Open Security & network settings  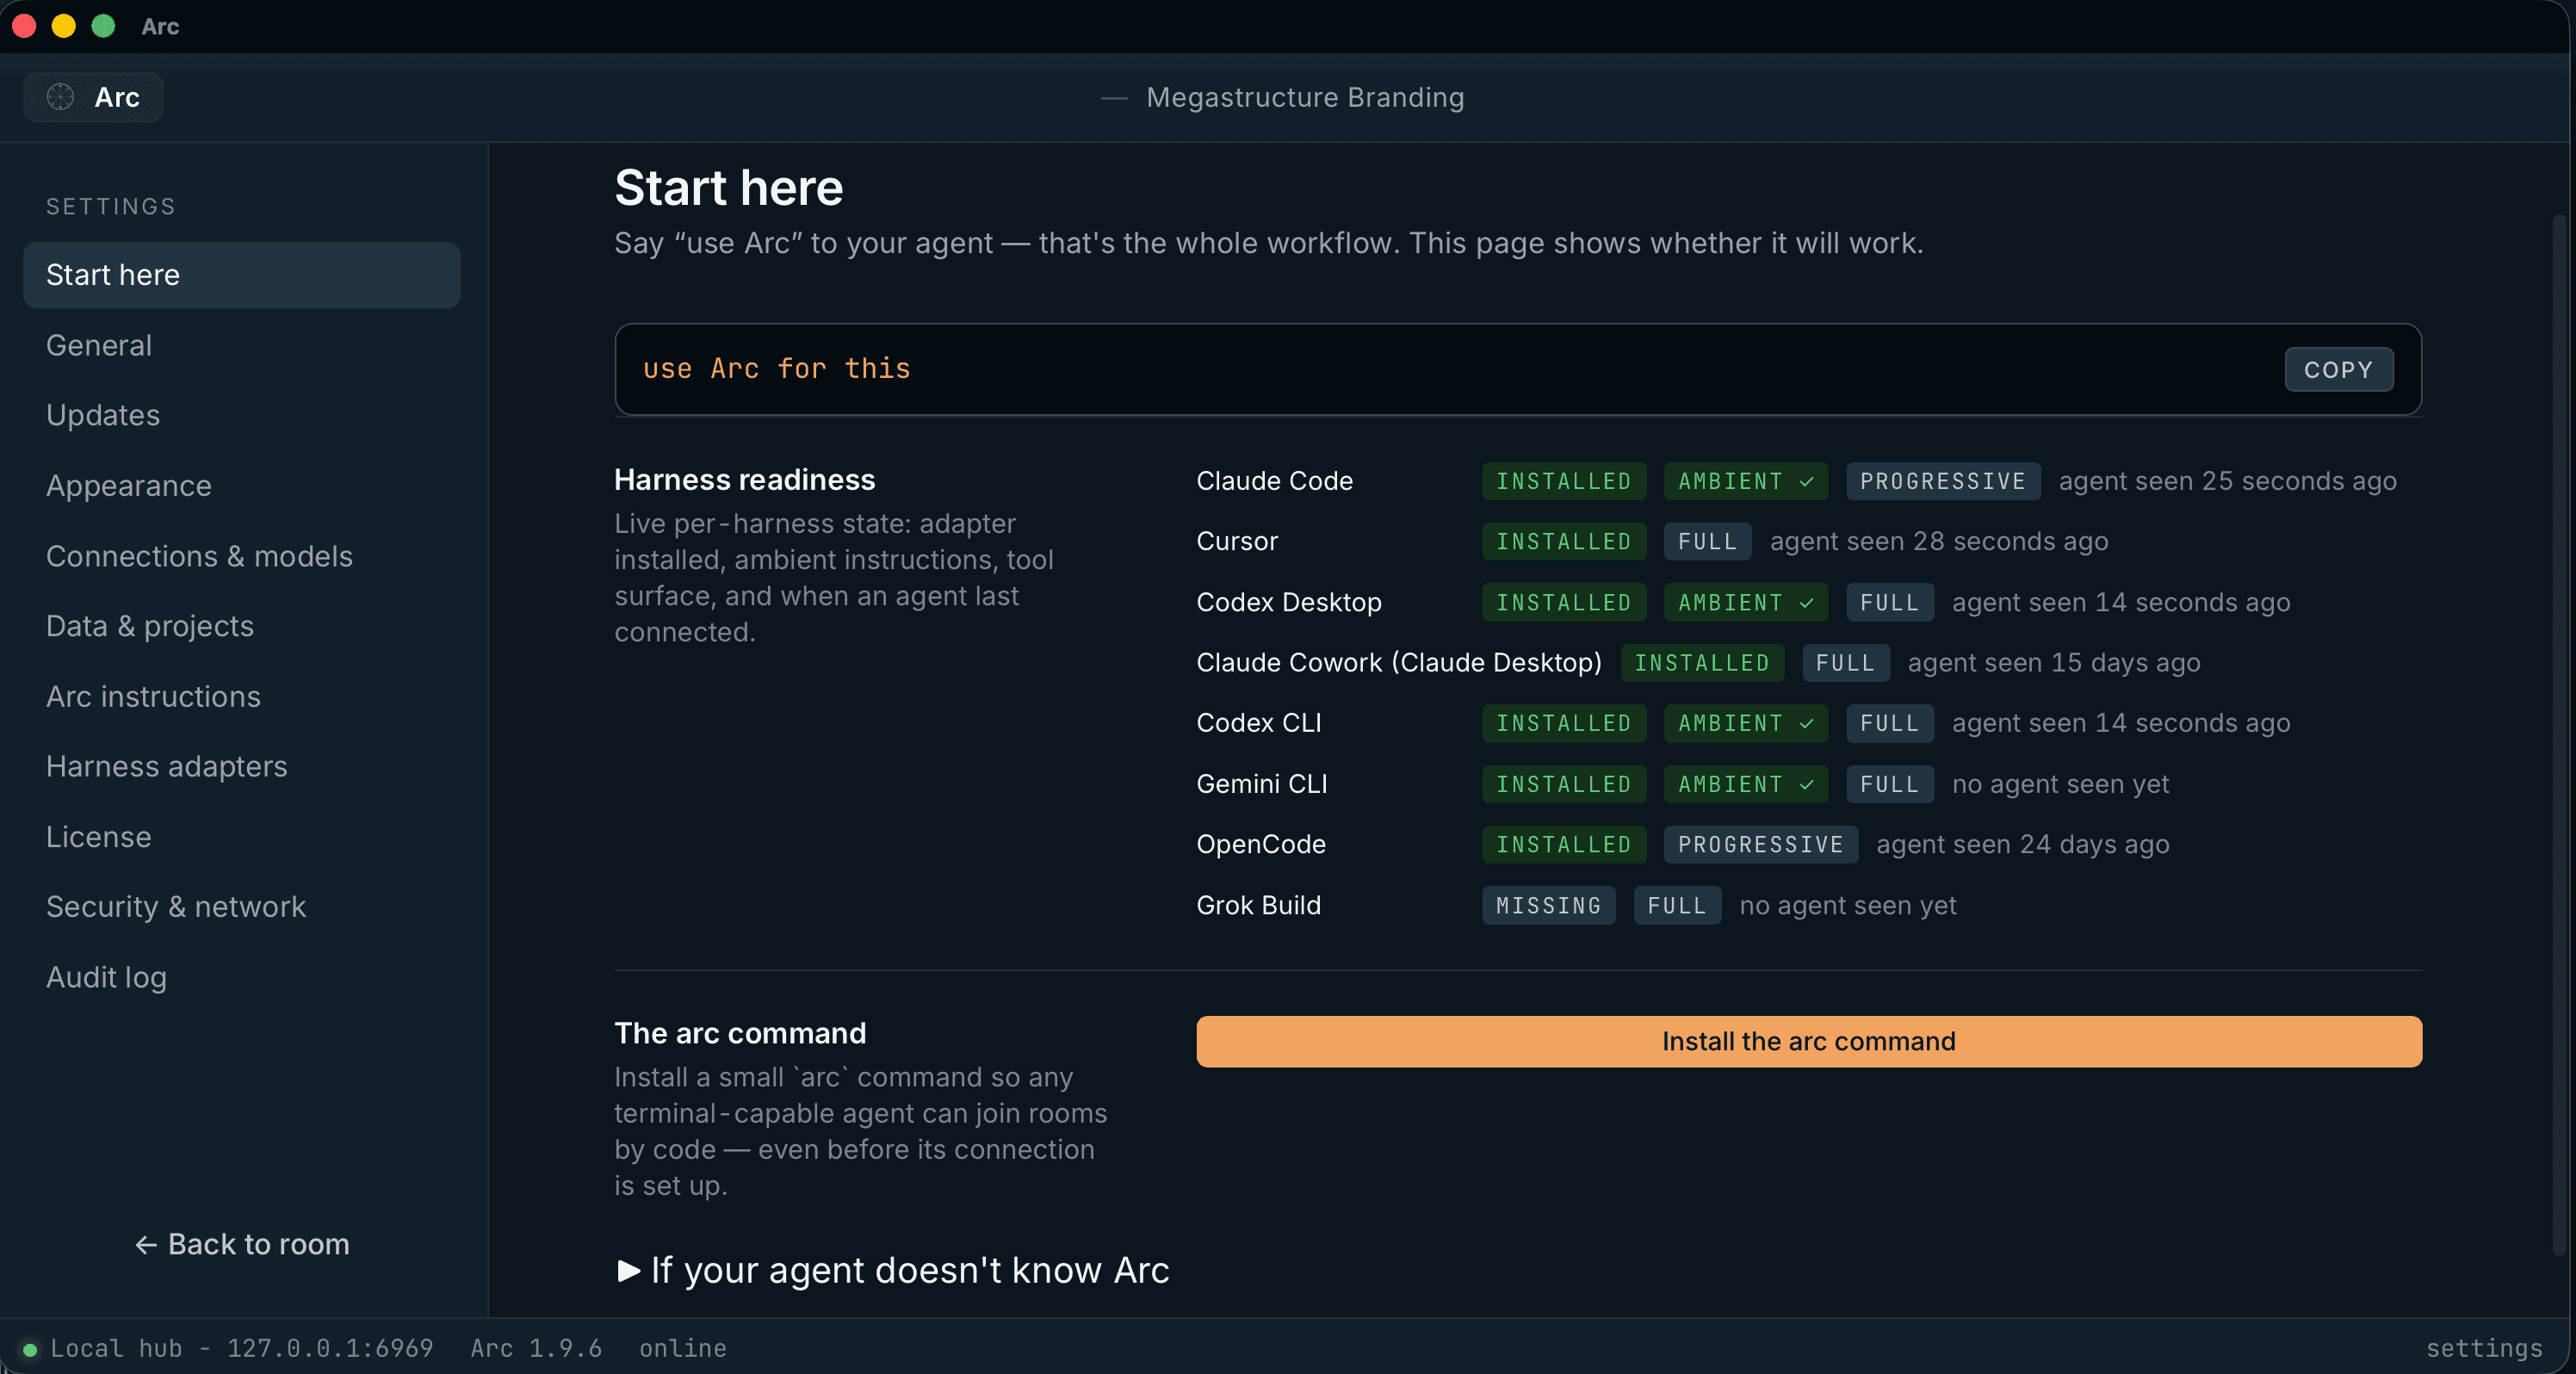point(241,907)
